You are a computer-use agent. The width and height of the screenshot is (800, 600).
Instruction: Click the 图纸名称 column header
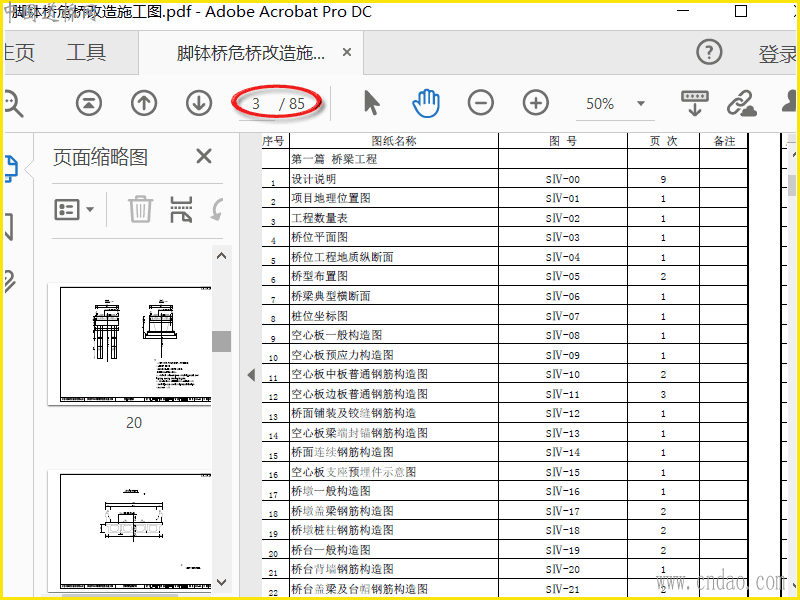(394, 141)
